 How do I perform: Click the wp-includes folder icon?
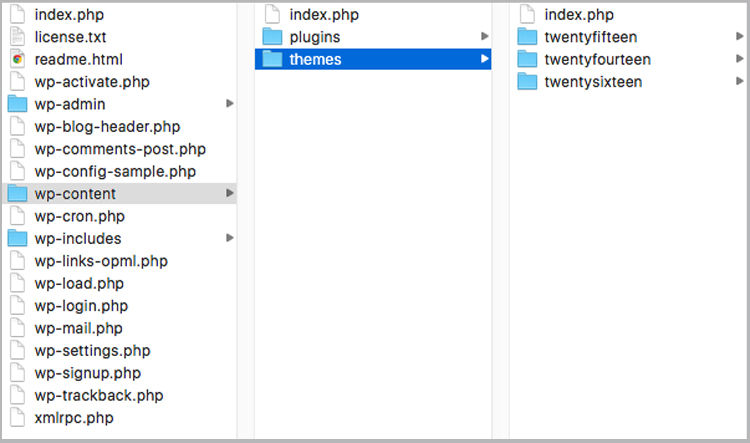[18, 238]
